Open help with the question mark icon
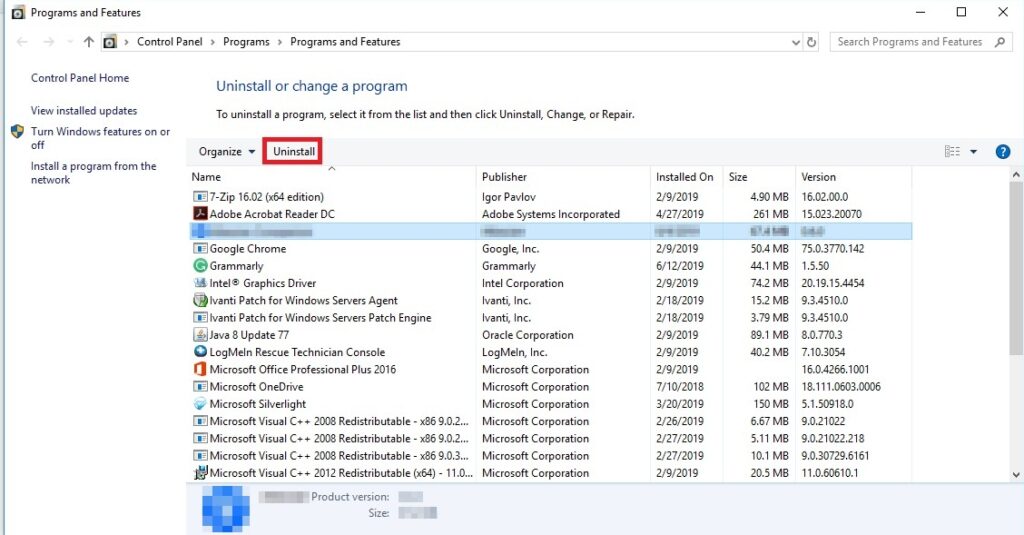Screen dimensions: 1024x535 click(x=1003, y=152)
